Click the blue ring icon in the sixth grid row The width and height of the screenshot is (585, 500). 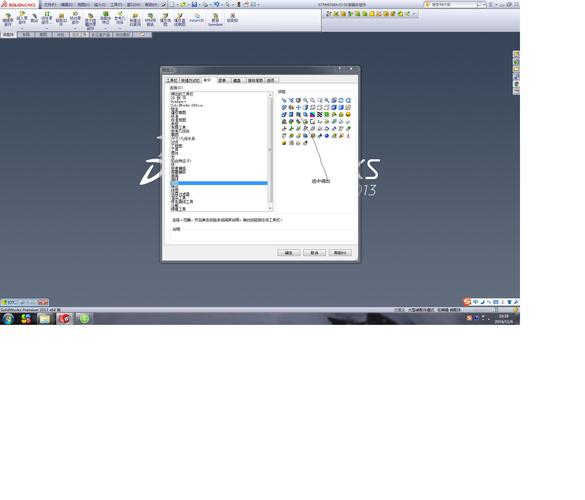click(x=327, y=136)
